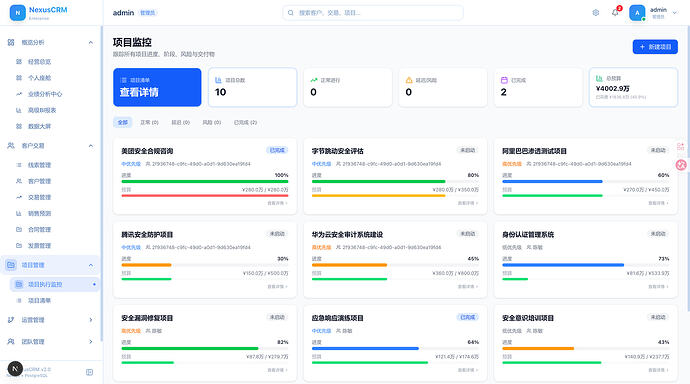The height and width of the screenshot is (384, 690).
Task: Open 查看详情 link on 字节跳动安全评估 card
Action: pos(468,203)
